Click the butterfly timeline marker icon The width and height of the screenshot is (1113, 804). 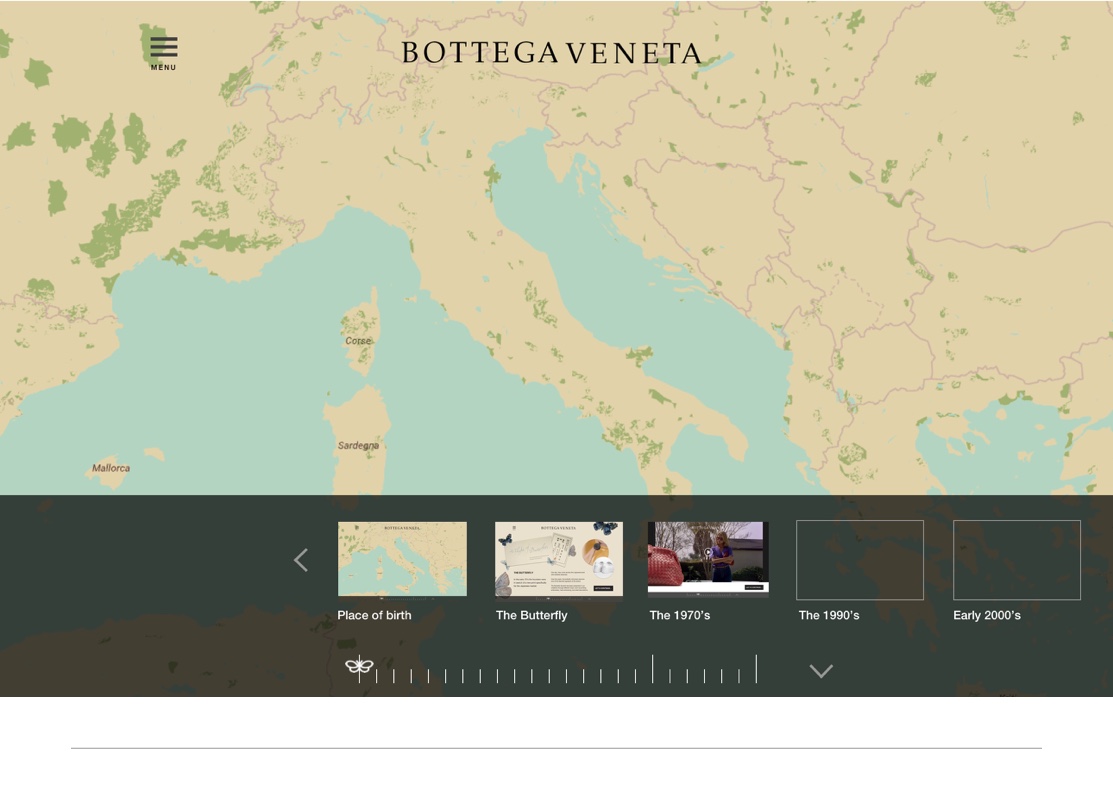click(x=359, y=666)
